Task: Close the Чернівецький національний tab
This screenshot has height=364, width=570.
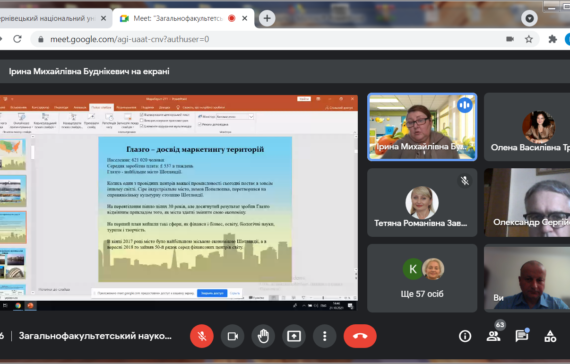Action: [104, 18]
